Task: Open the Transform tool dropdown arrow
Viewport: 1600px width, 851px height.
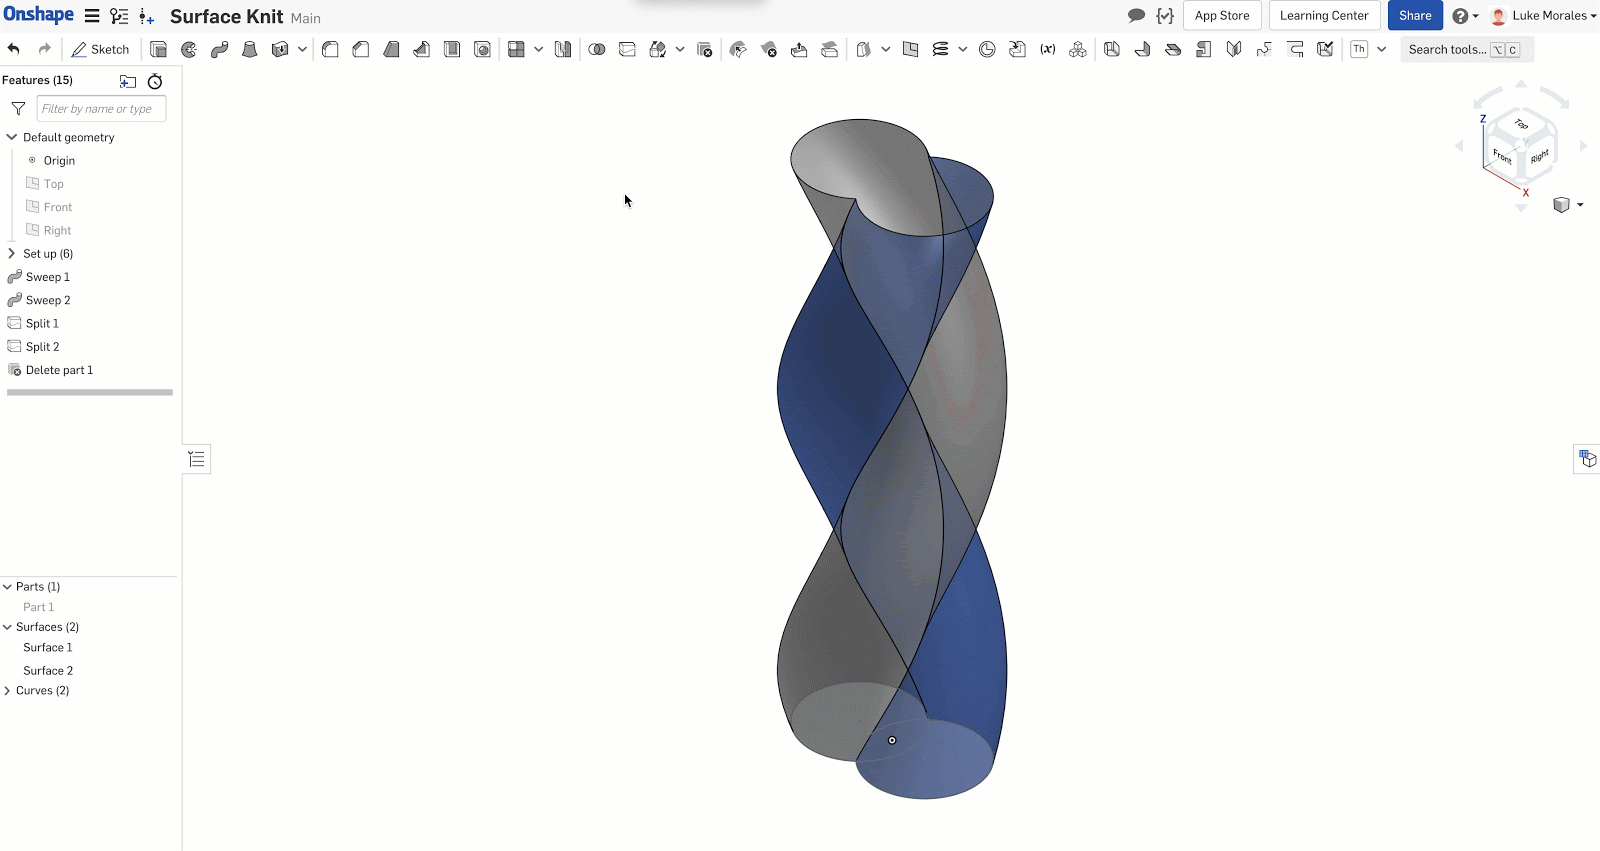Action: [x=680, y=49]
